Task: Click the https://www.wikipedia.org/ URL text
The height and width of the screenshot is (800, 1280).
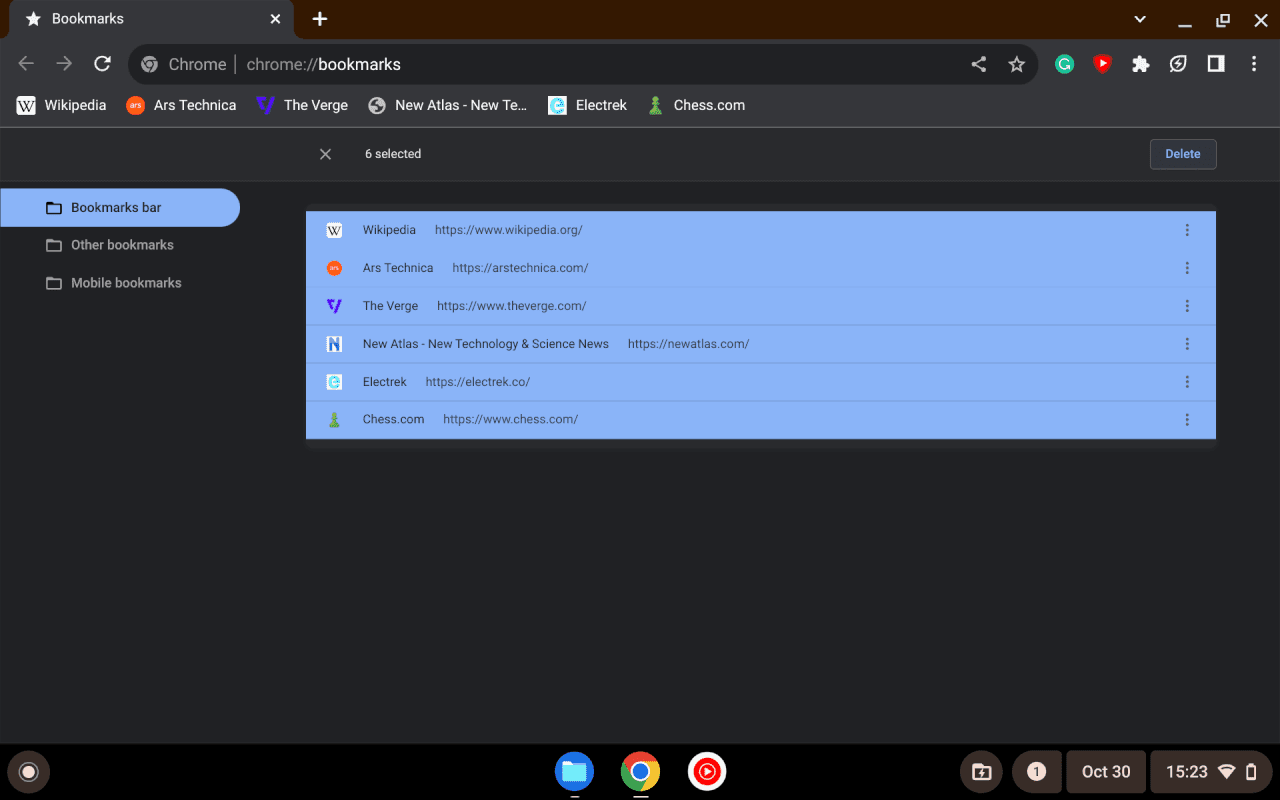Action: click(508, 230)
